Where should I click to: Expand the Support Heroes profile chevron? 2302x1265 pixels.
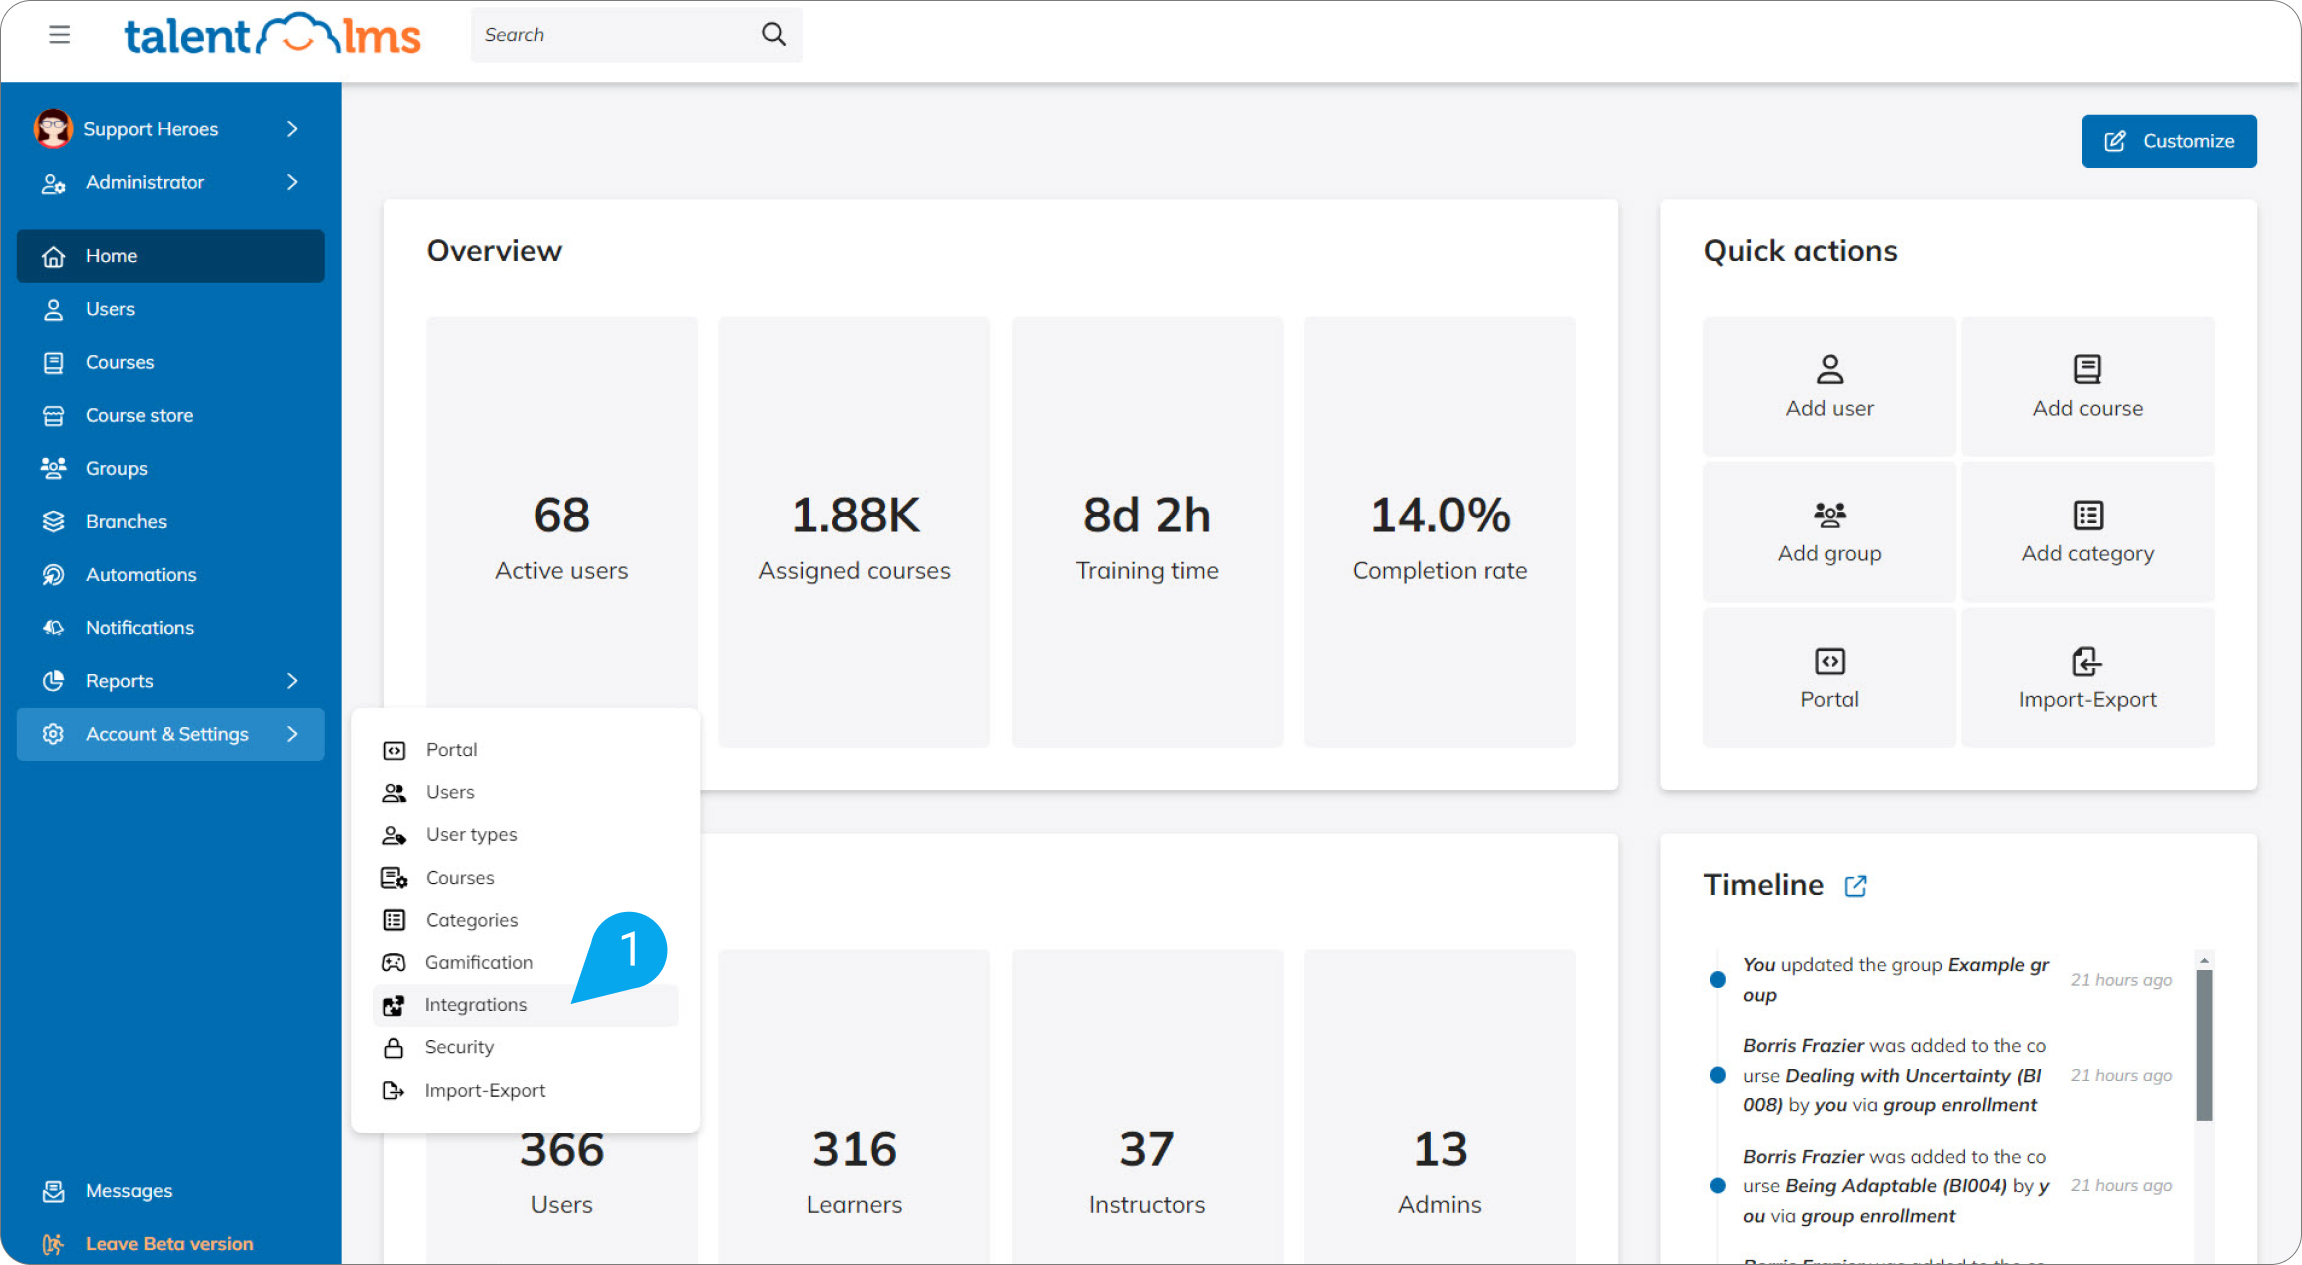[x=292, y=129]
